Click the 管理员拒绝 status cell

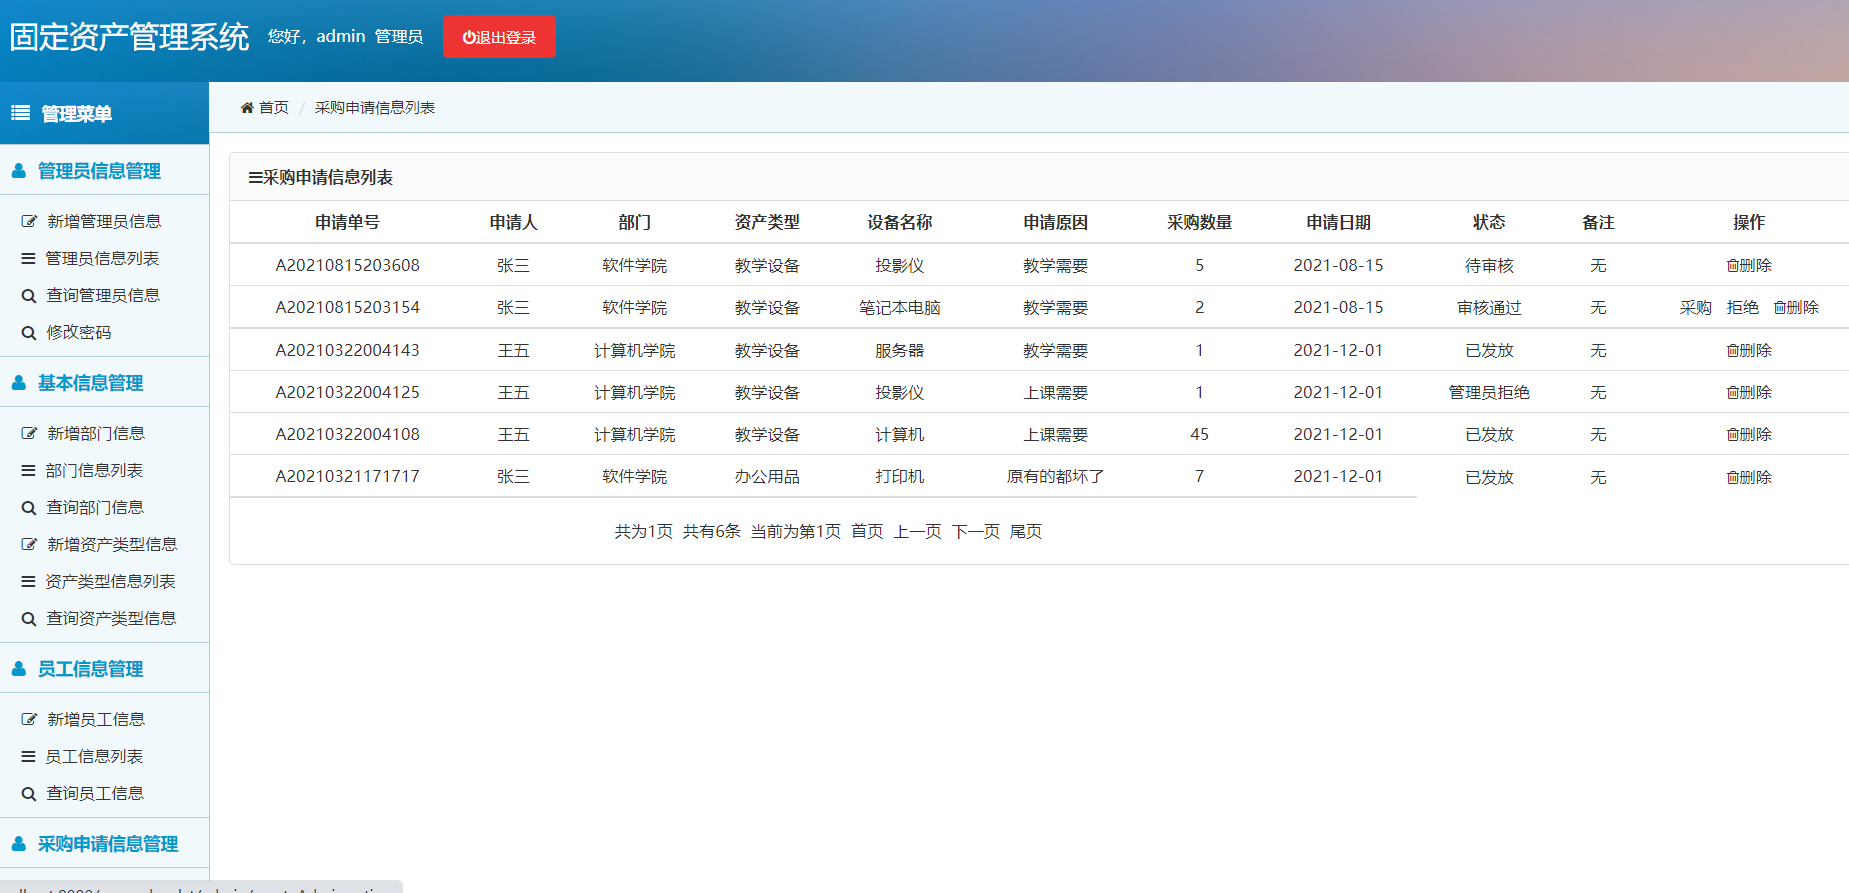click(x=1489, y=393)
